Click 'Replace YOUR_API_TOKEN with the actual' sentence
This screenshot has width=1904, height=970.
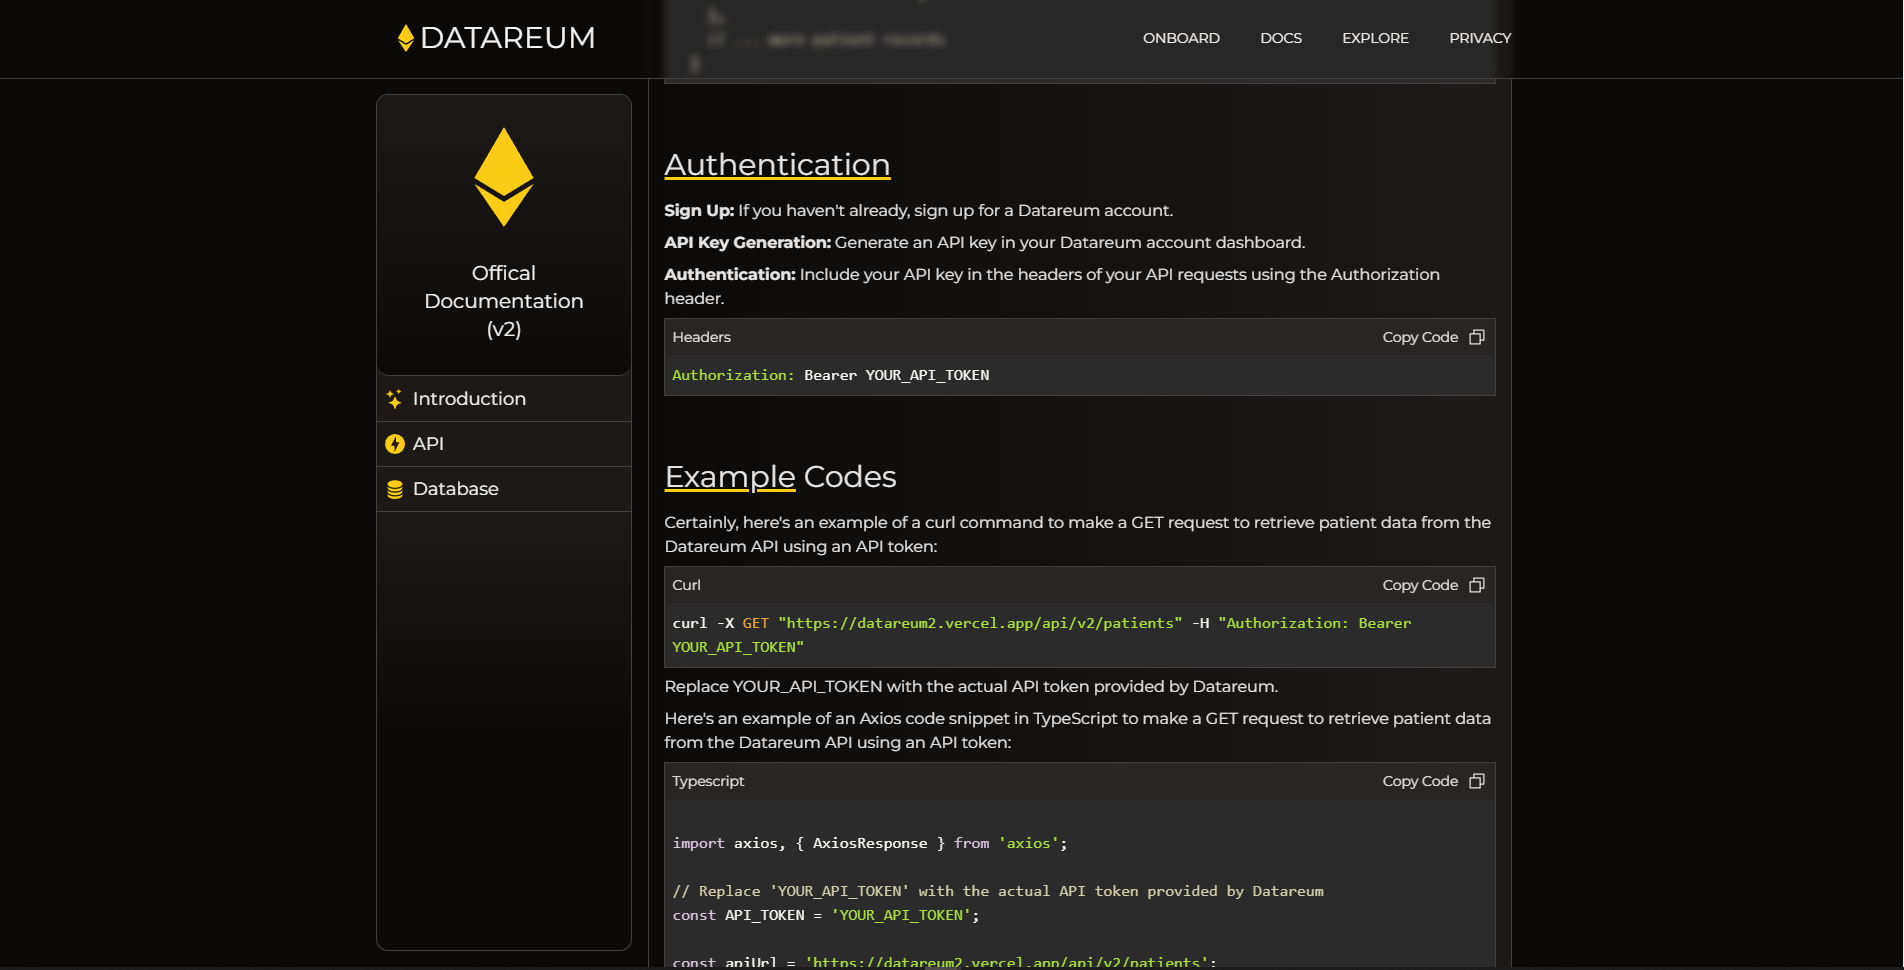pyautogui.click(x=971, y=686)
